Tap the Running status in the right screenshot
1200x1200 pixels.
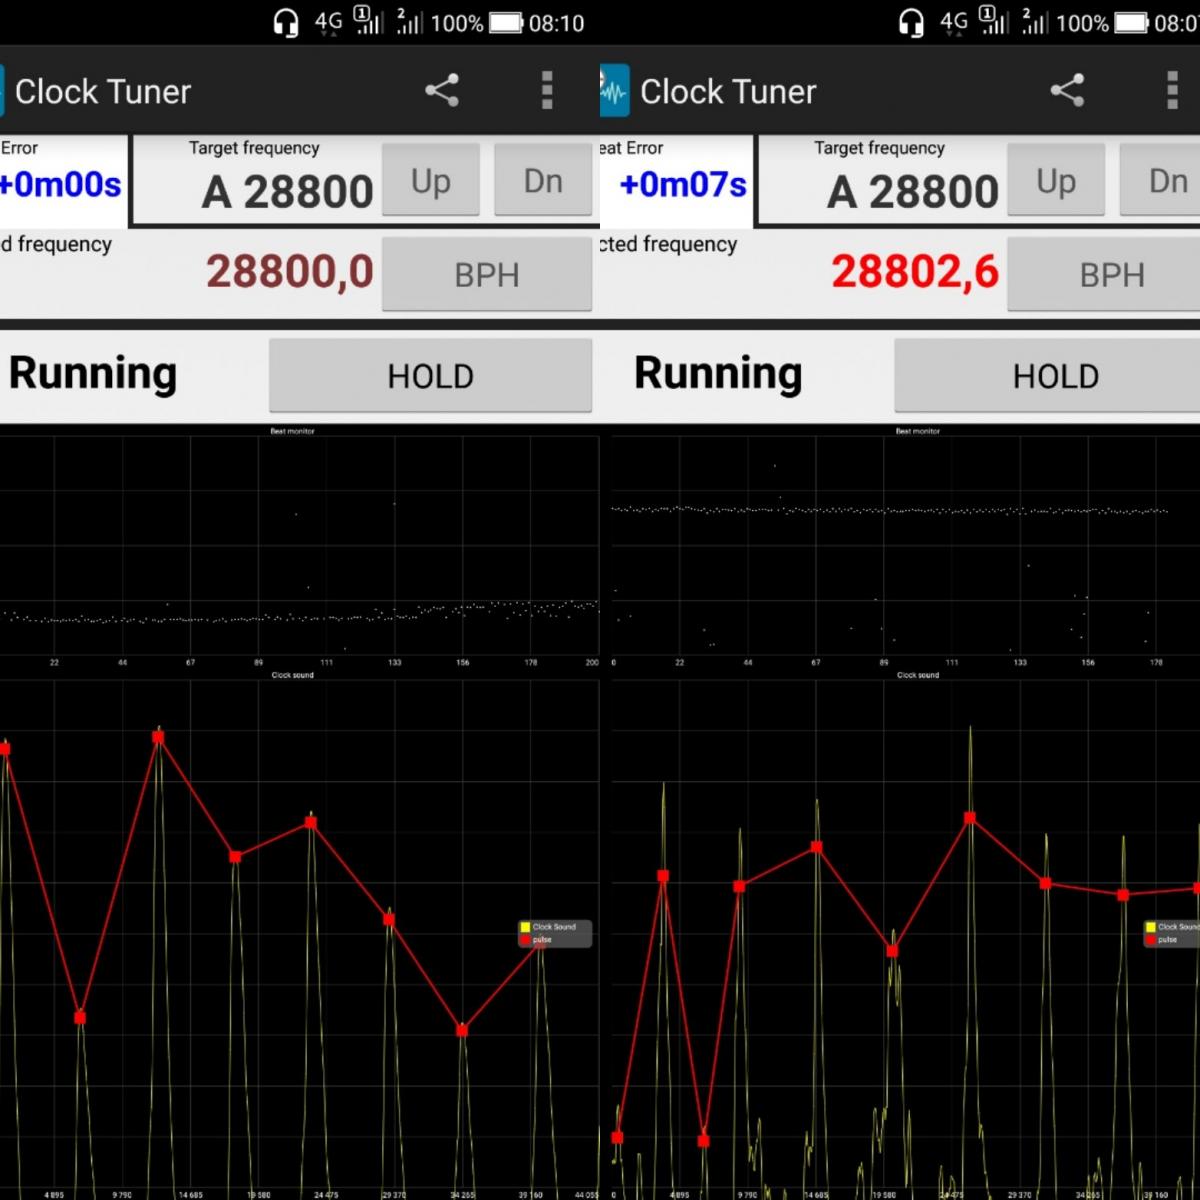coord(718,374)
